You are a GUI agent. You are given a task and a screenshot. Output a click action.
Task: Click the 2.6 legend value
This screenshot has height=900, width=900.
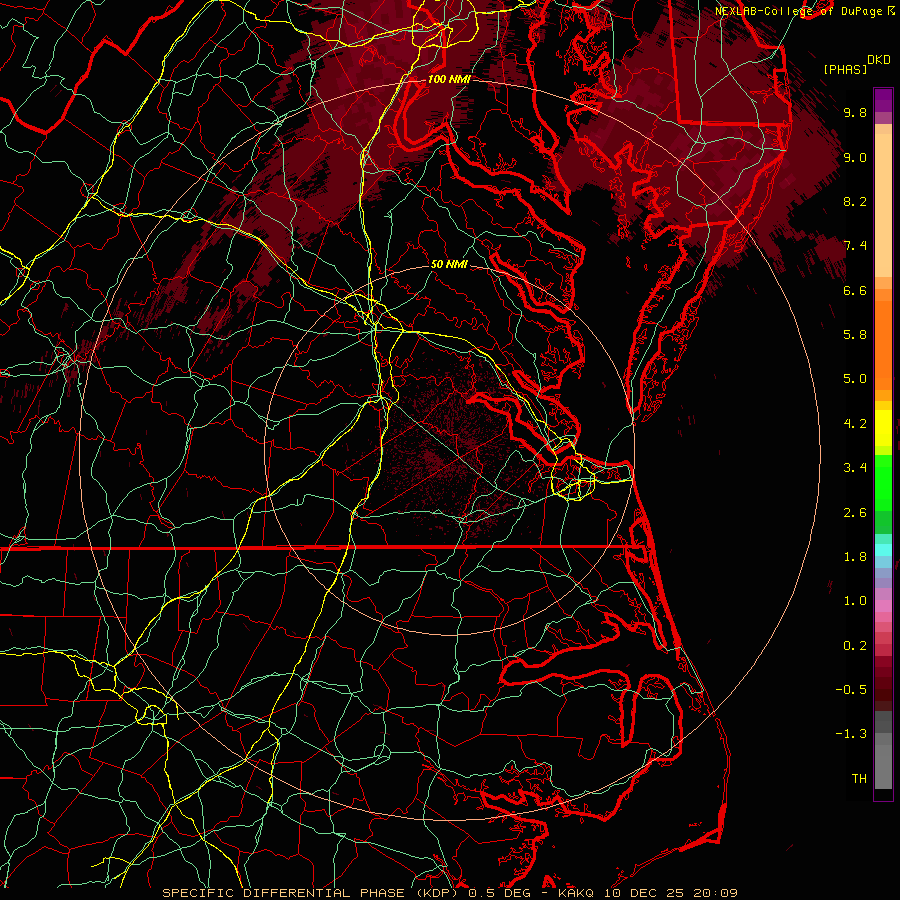click(x=855, y=513)
